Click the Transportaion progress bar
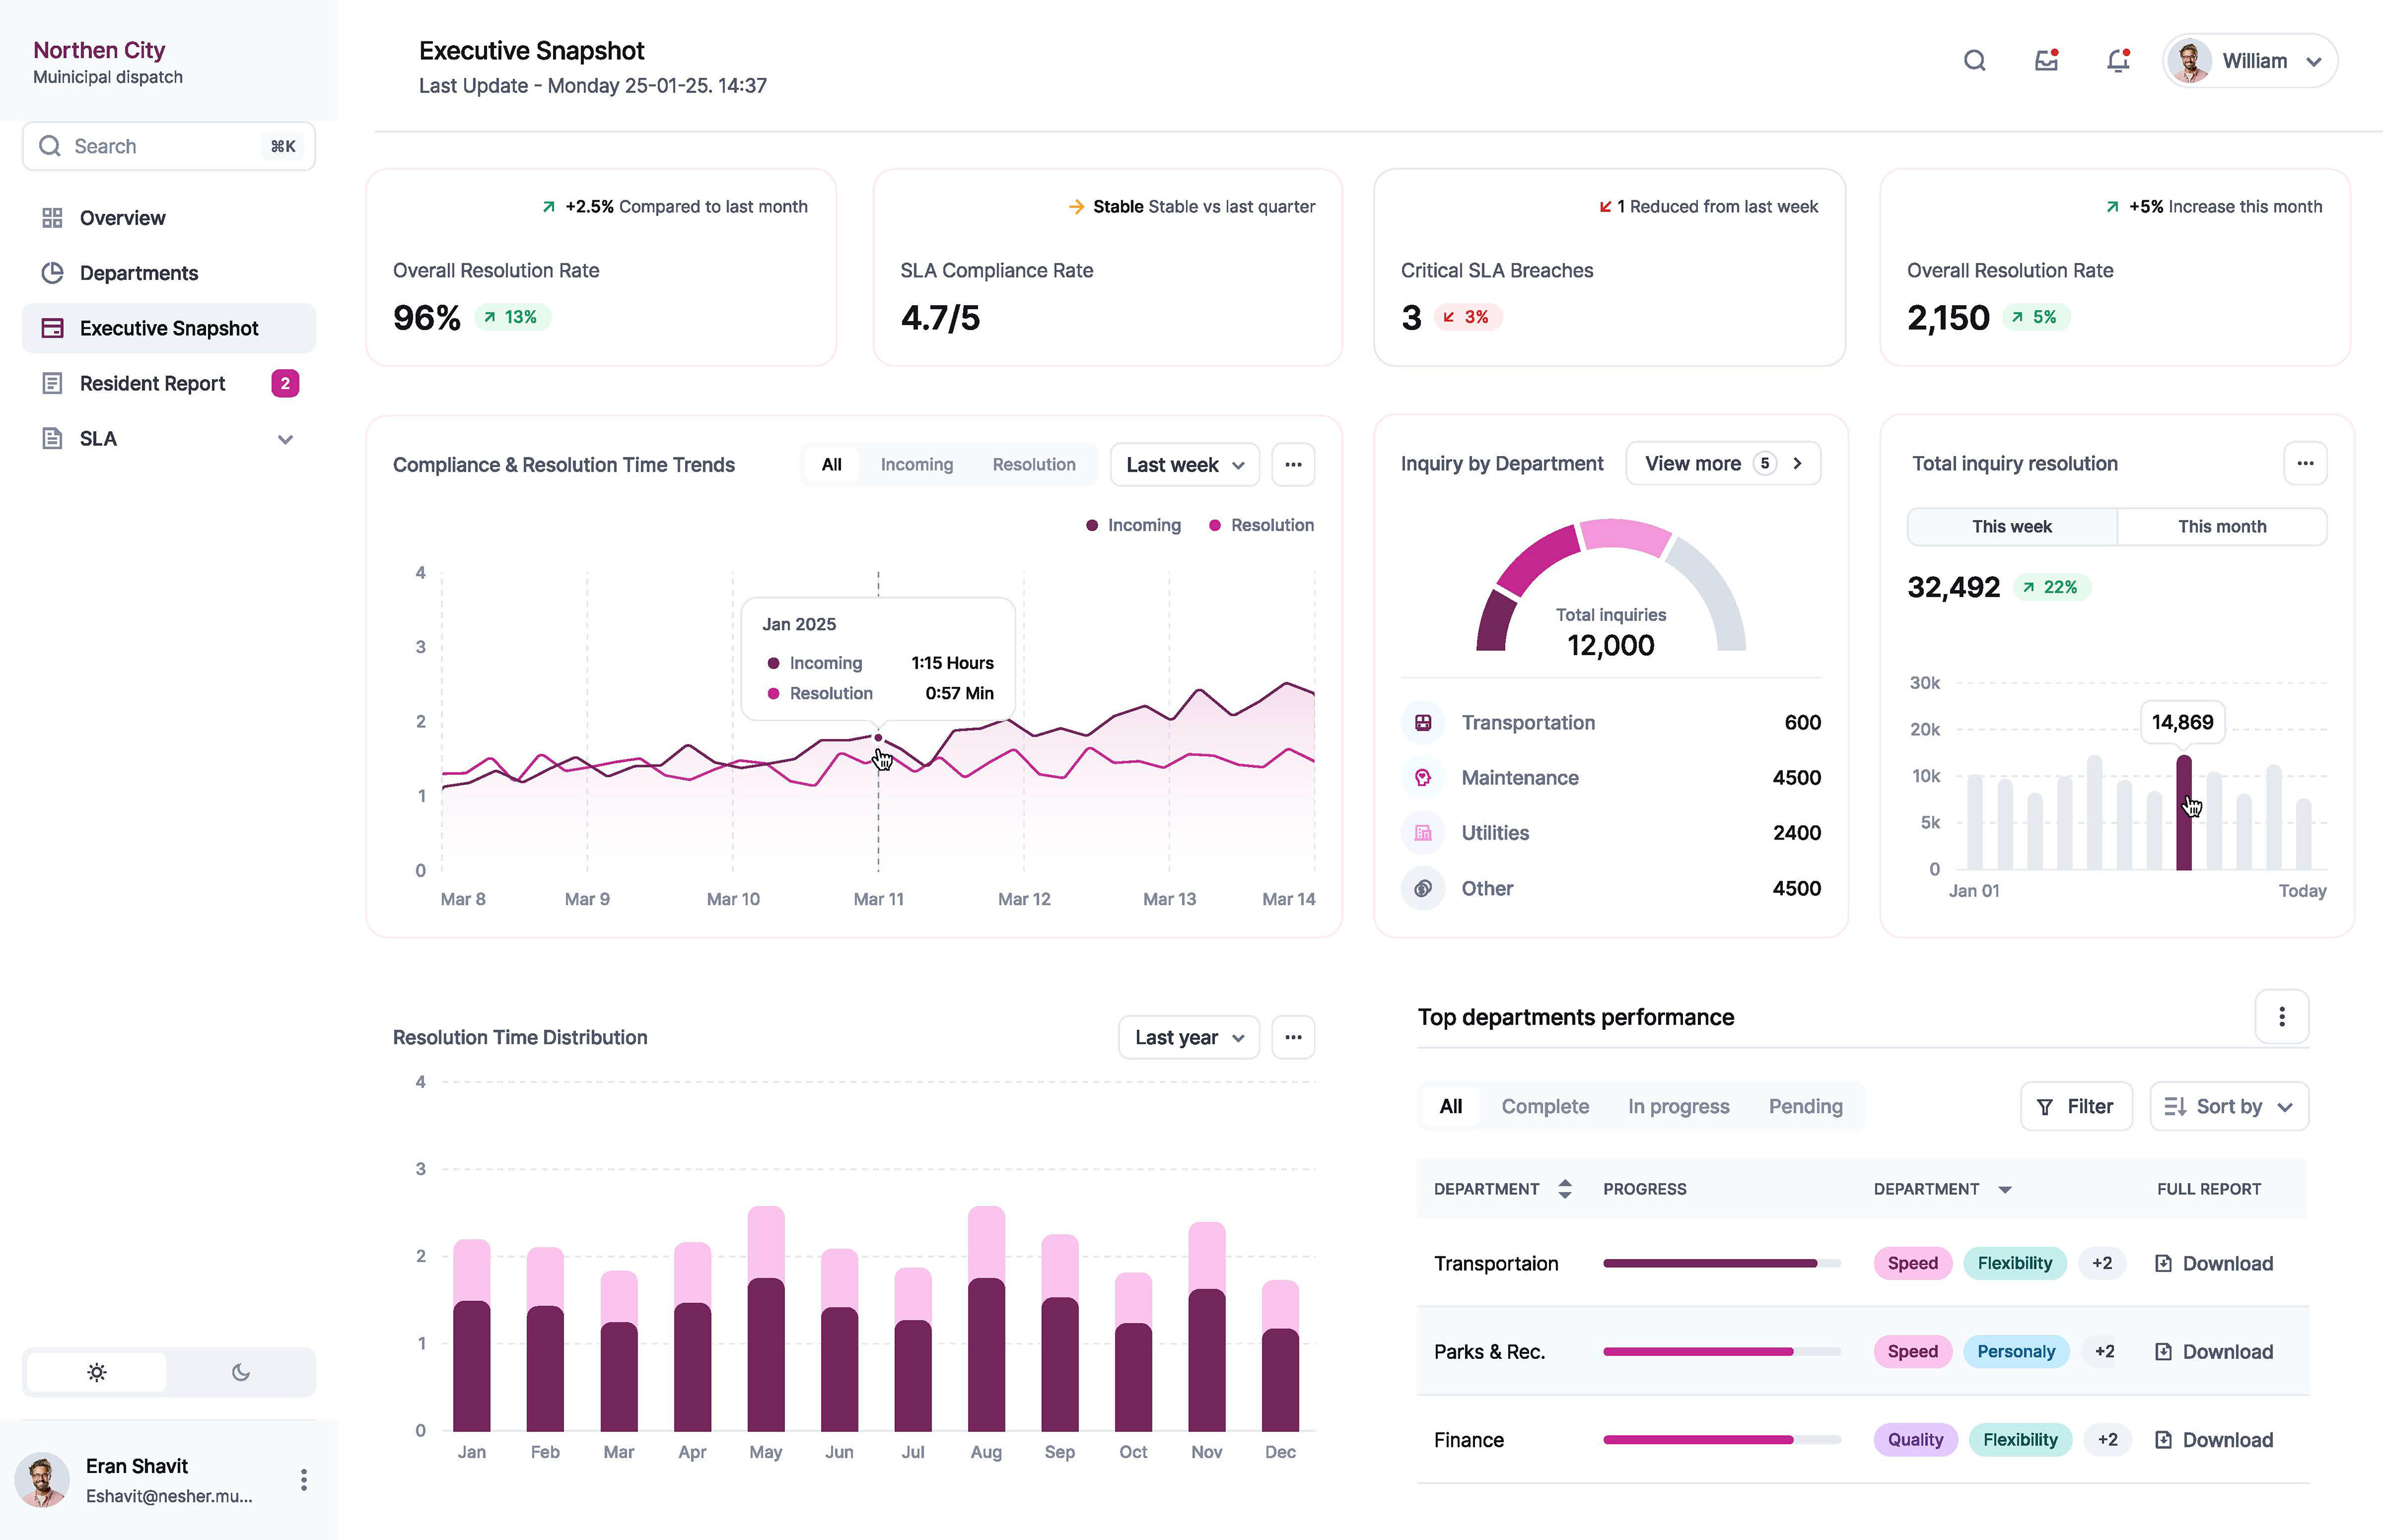This screenshot has width=2383, height=1540. click(x=1720, y=1264)
